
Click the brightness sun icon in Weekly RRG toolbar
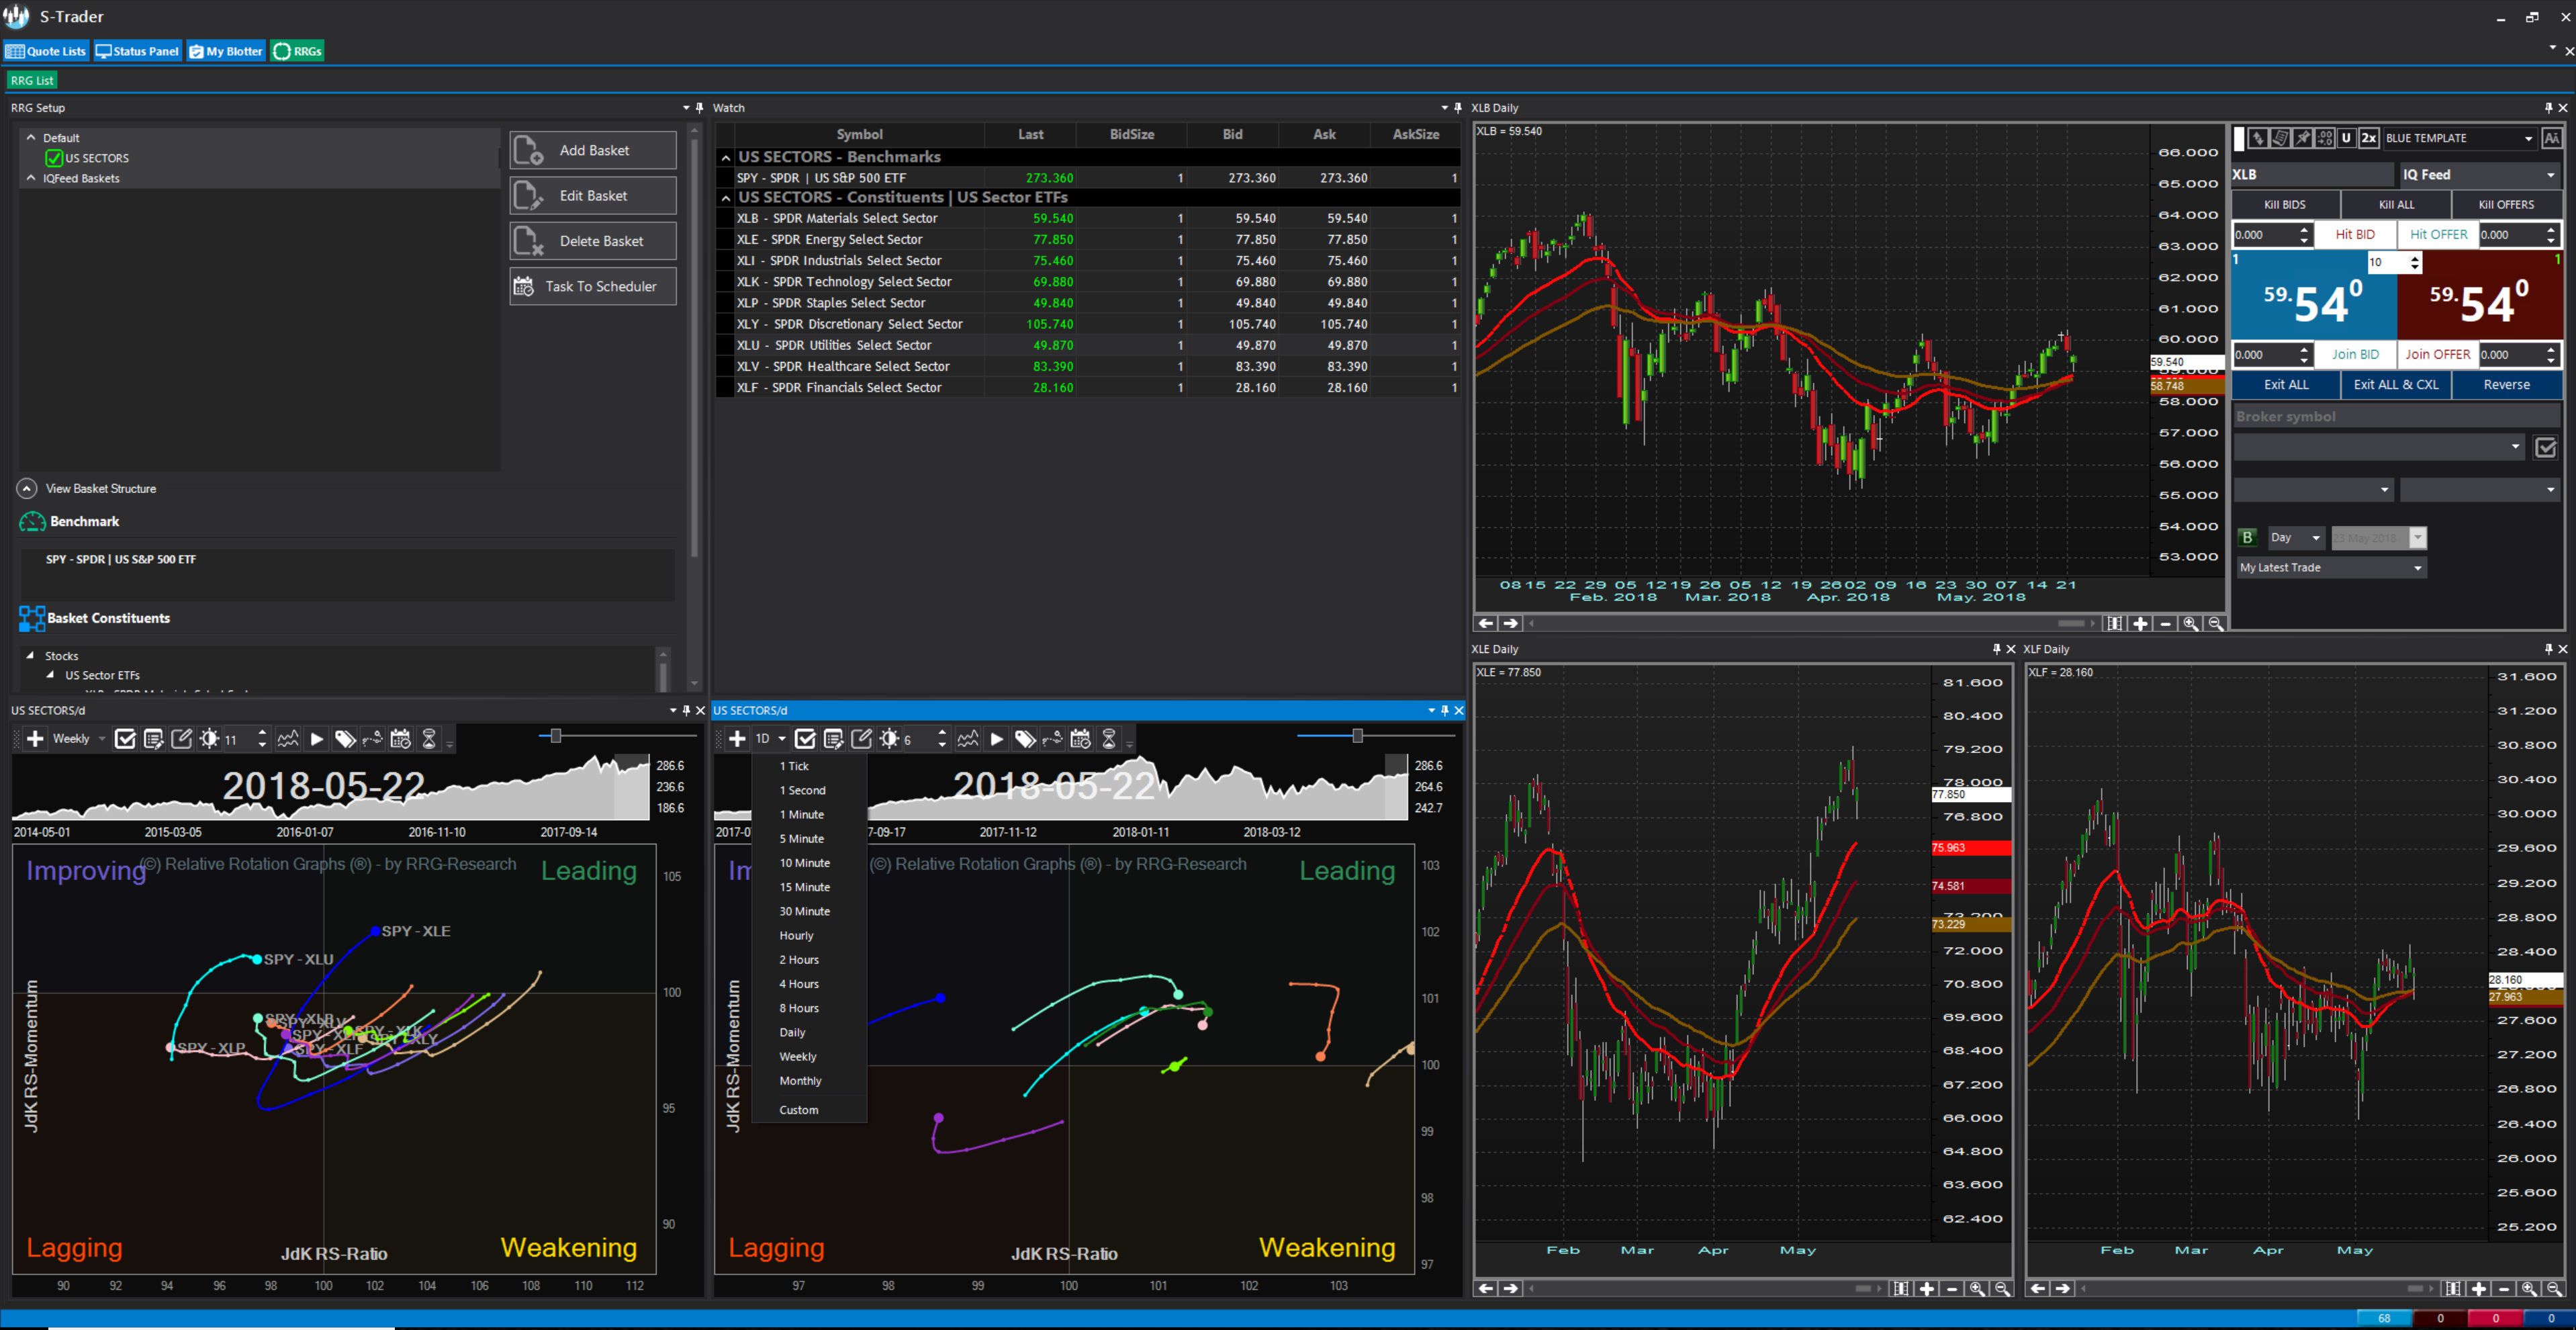pos(209,739)
